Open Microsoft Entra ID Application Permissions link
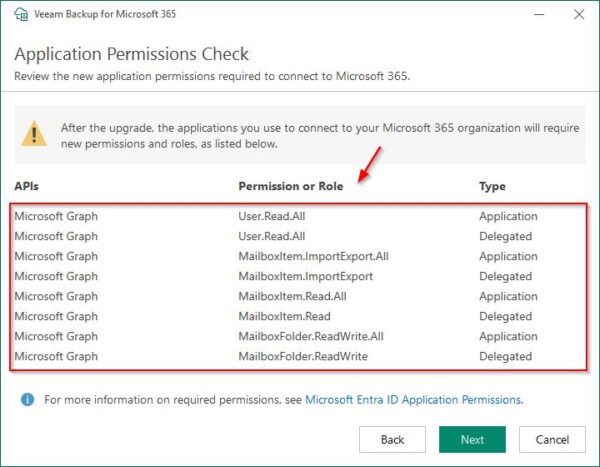This screenshot has height=467, width=600. click(x=413, y=400)
